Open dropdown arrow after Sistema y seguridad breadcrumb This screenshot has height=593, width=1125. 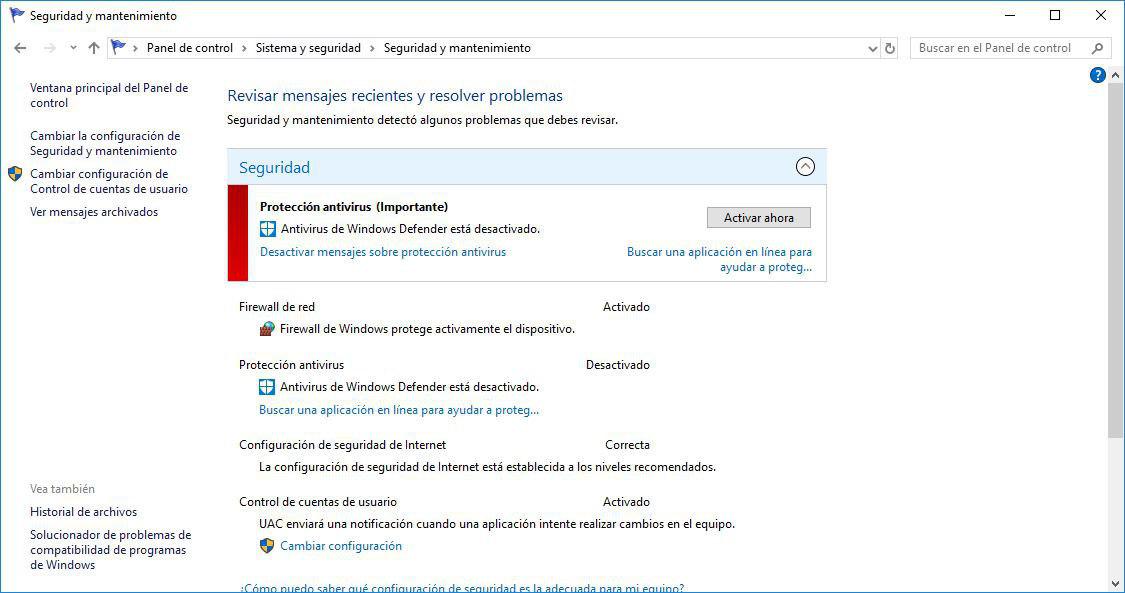coord(372,48)
